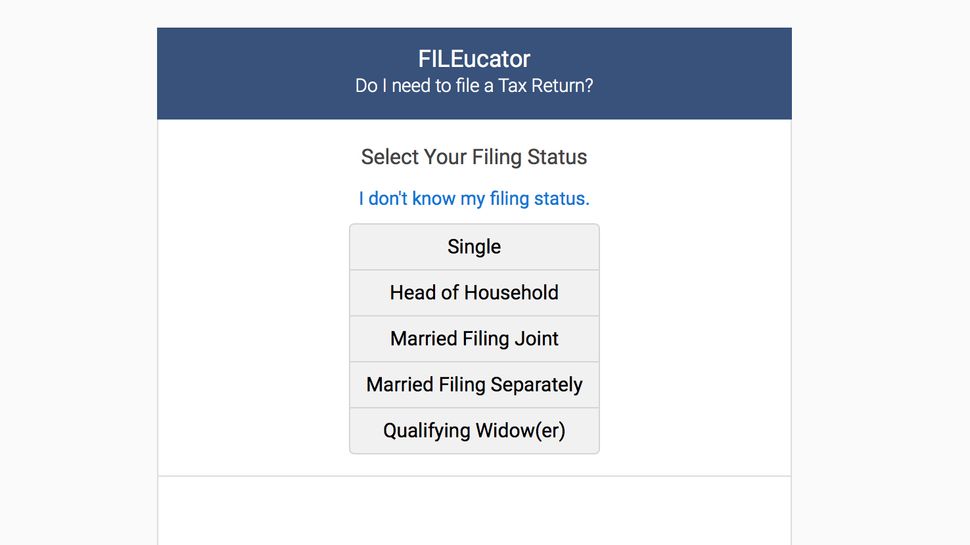Click the empty panel below the divider
The width and height of the screenshot is (970, 545).
474,510
